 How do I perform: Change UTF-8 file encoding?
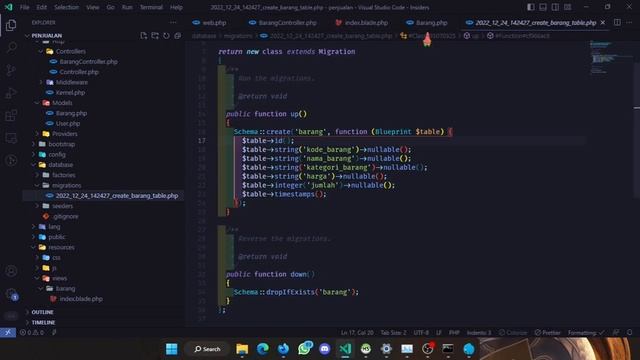point(421,333)
